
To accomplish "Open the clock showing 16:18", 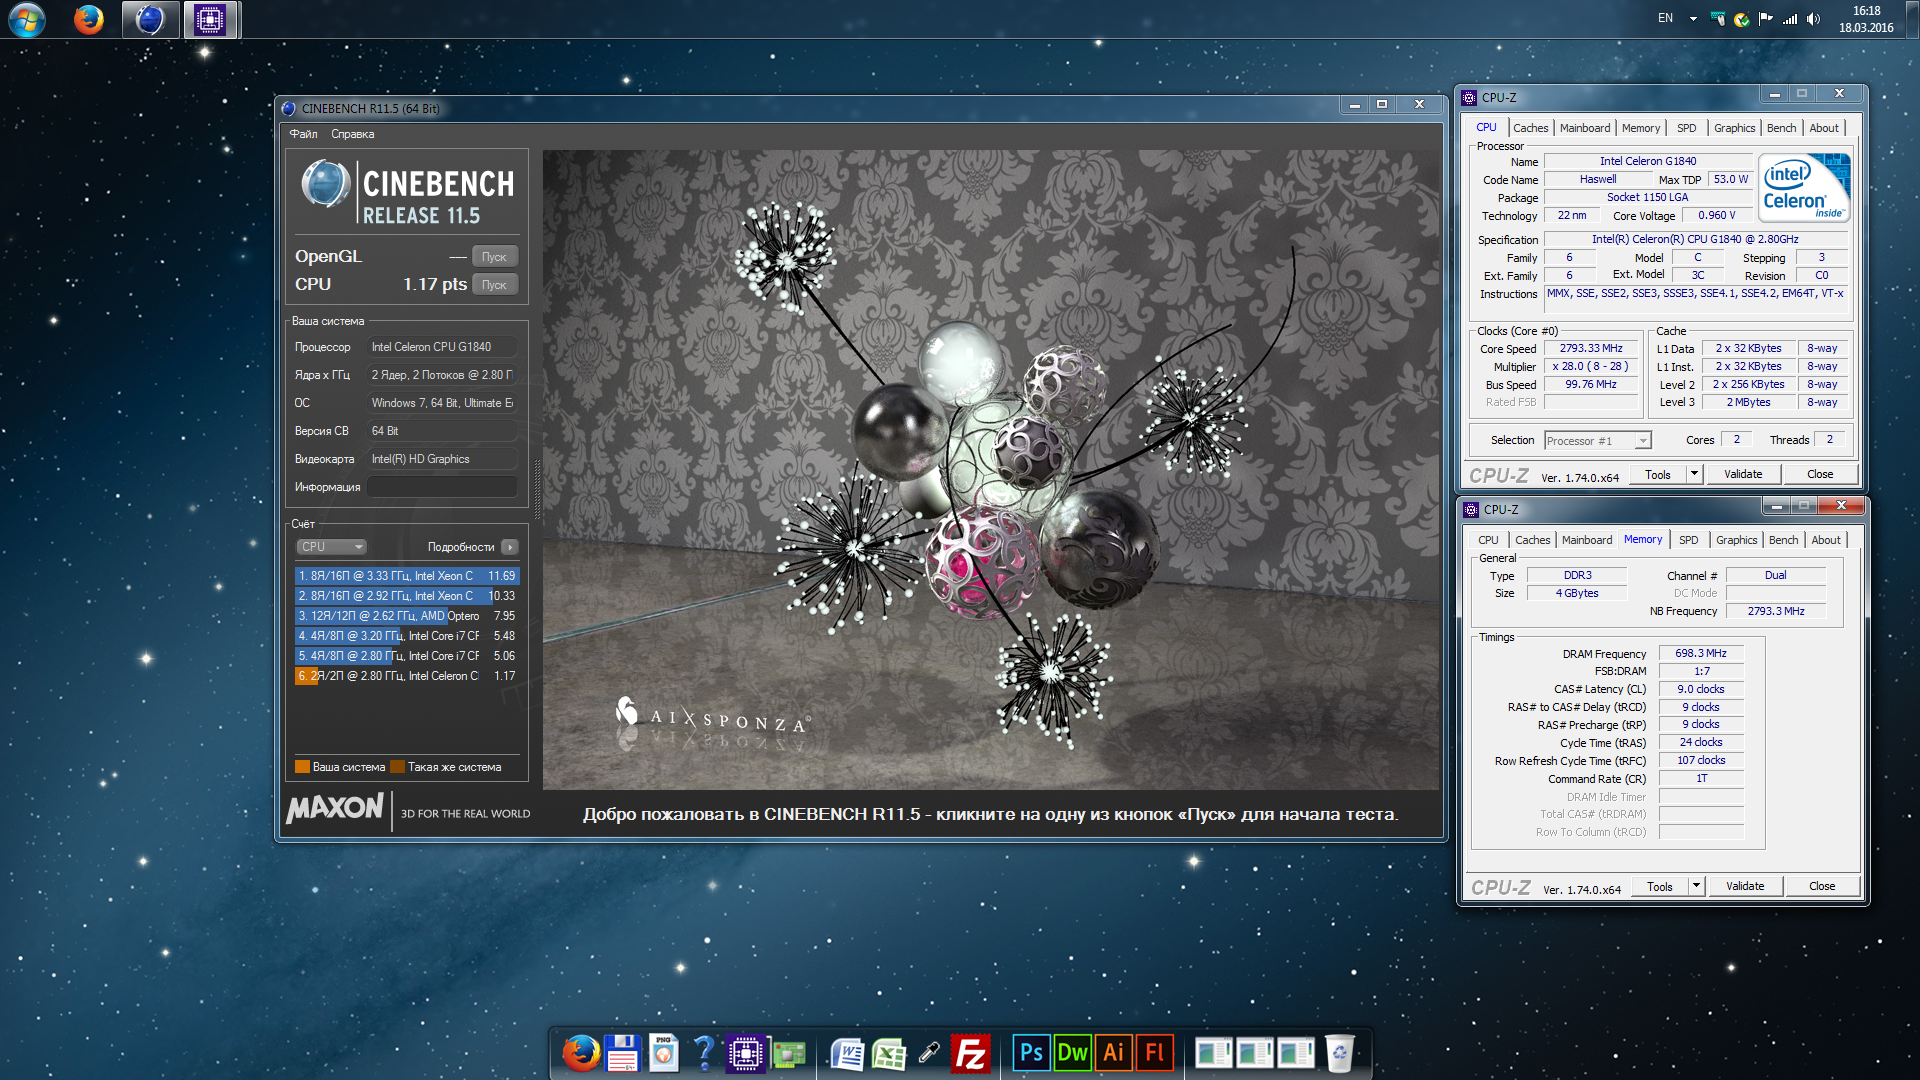I will pos(1866,19).
